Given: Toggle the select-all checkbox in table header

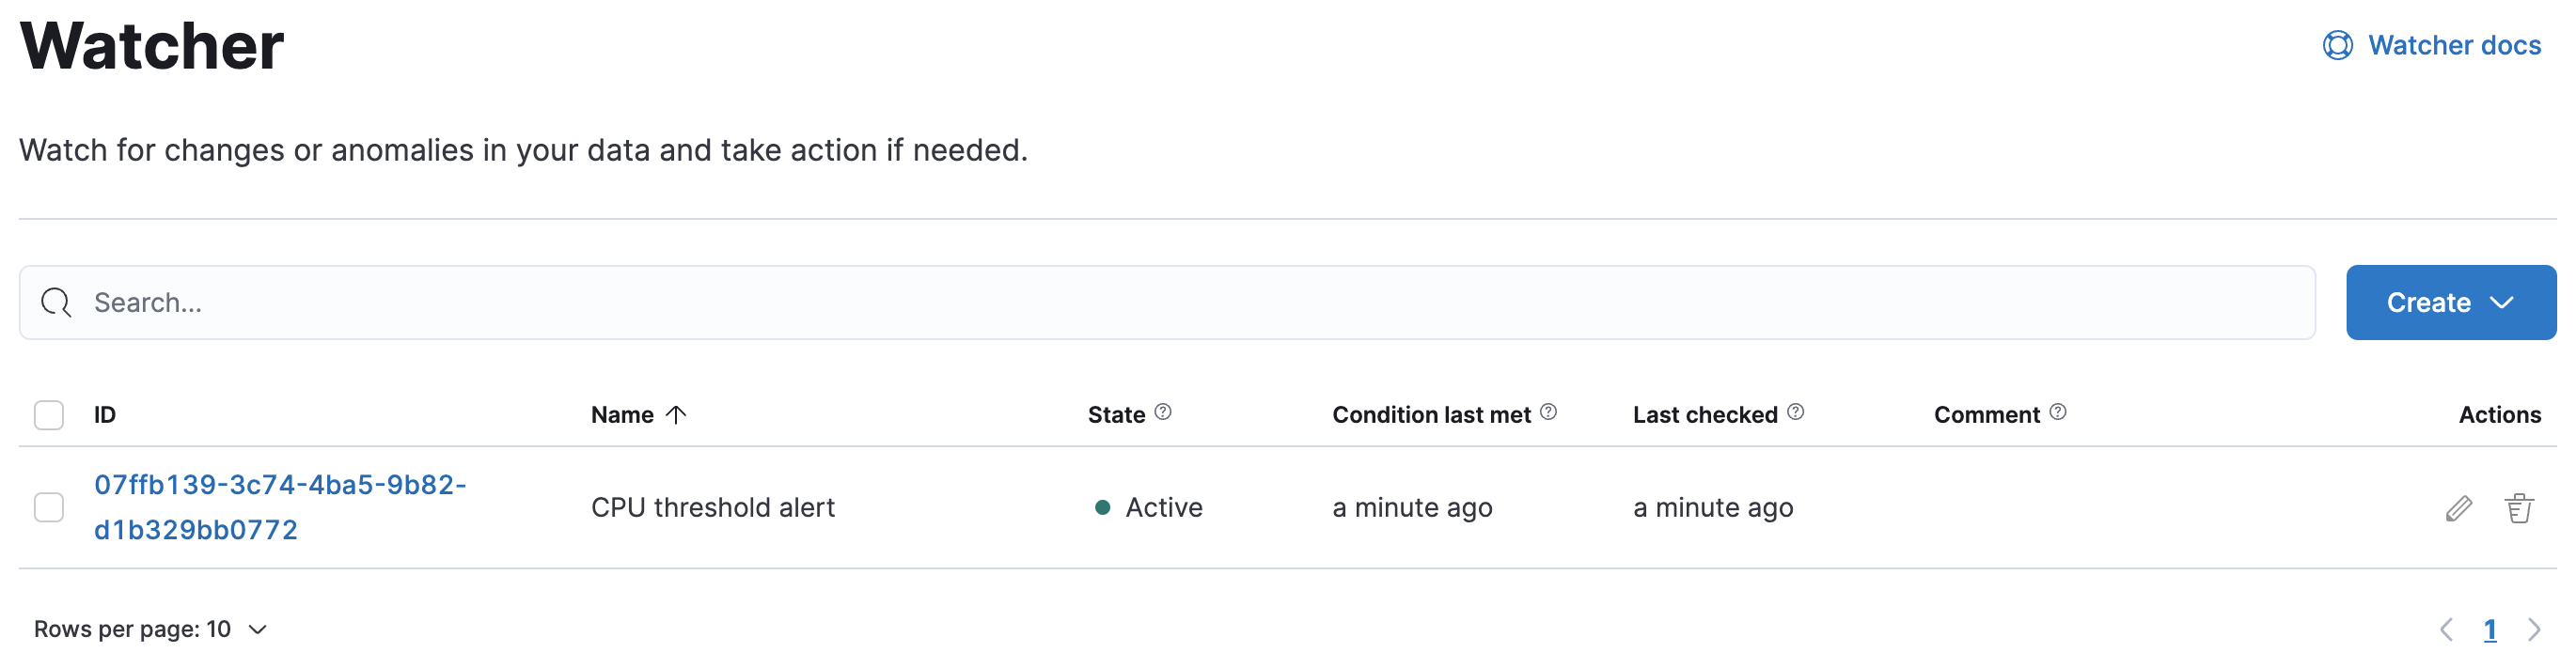Looking at the screenshot, I should (x=49, y=415).
